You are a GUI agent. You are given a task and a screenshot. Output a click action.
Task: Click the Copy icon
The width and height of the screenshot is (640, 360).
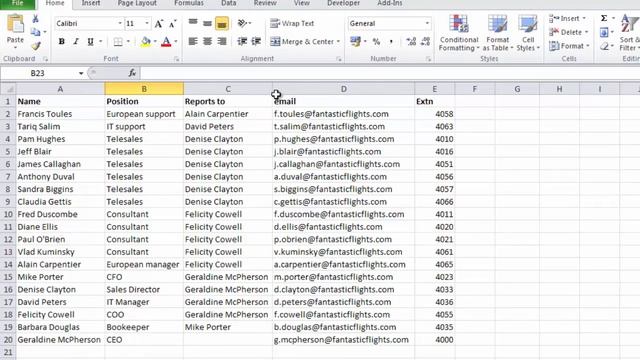(x=36, y=32)
